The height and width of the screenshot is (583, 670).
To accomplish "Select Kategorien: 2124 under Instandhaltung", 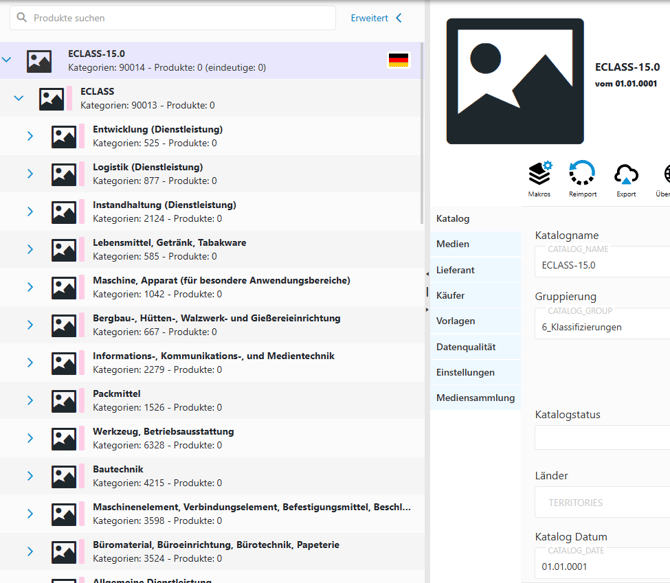I will [x=129, y=219].
